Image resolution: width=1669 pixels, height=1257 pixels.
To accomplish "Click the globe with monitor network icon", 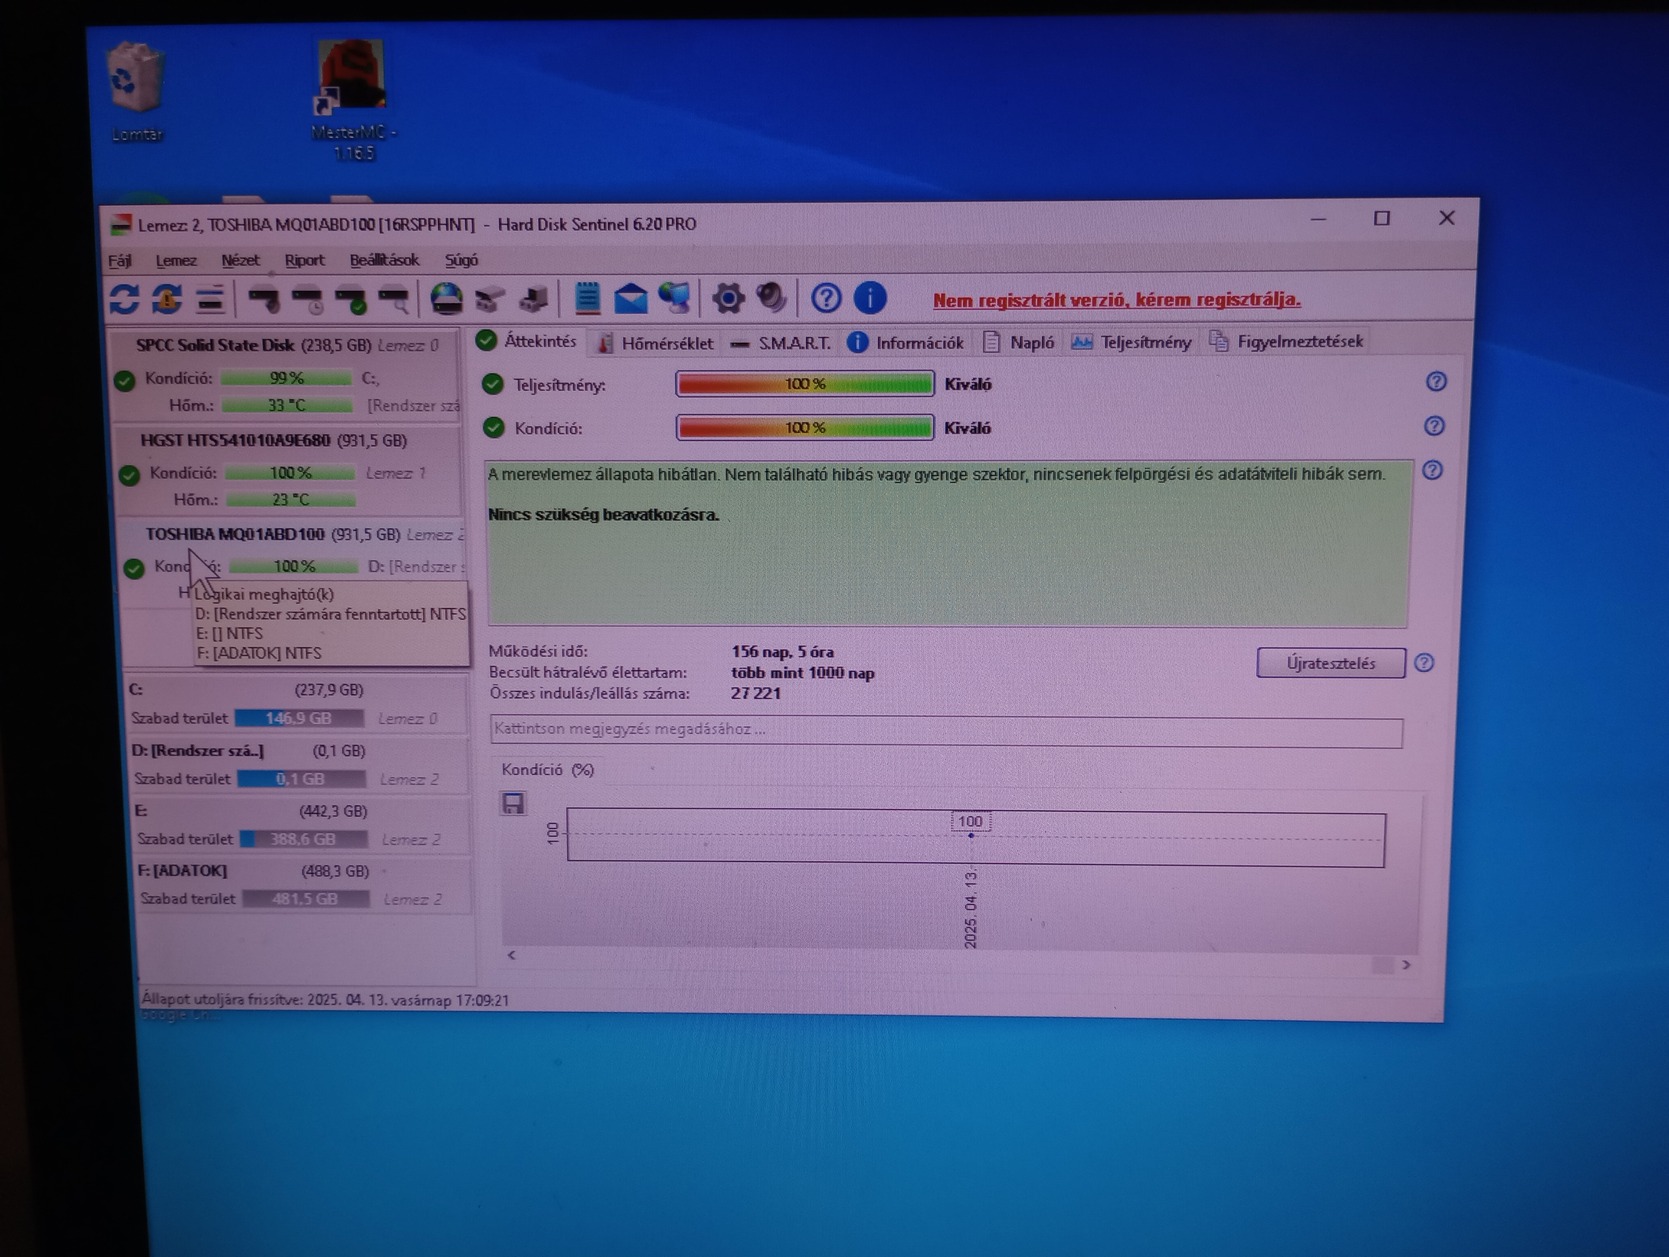I will pos(674,298).
